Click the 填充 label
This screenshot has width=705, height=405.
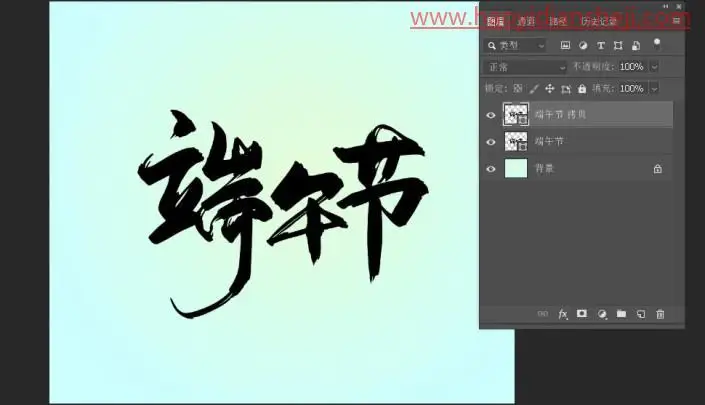click(x=602, y=89)
